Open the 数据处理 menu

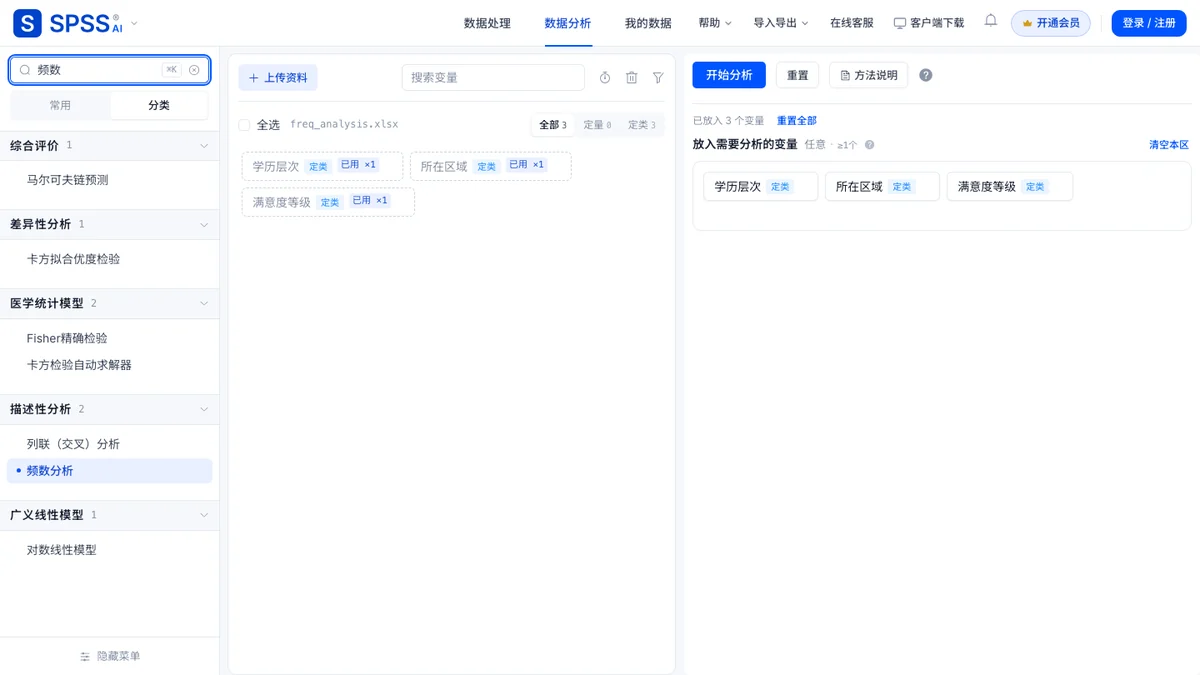[487, 23]
